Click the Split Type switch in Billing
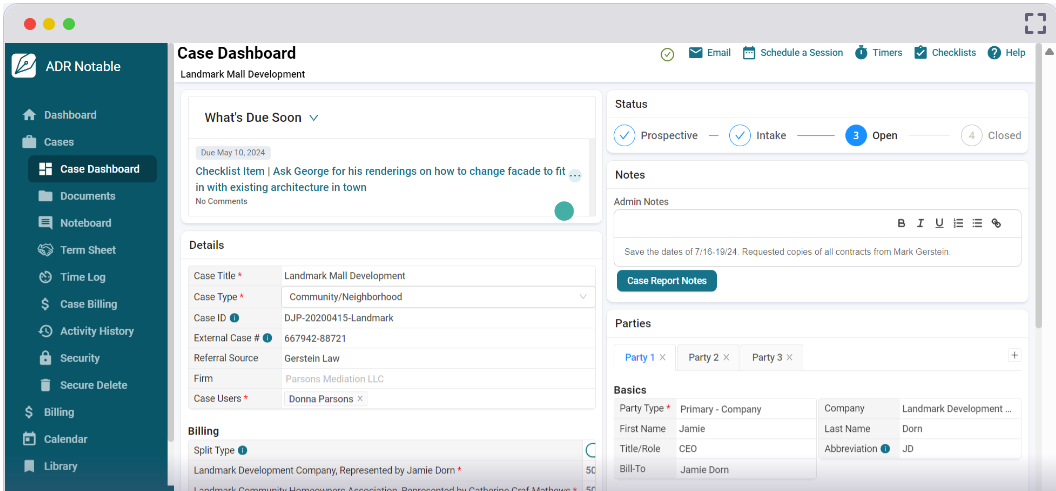Screen dimensions: 1056x491 coord(591,451)
